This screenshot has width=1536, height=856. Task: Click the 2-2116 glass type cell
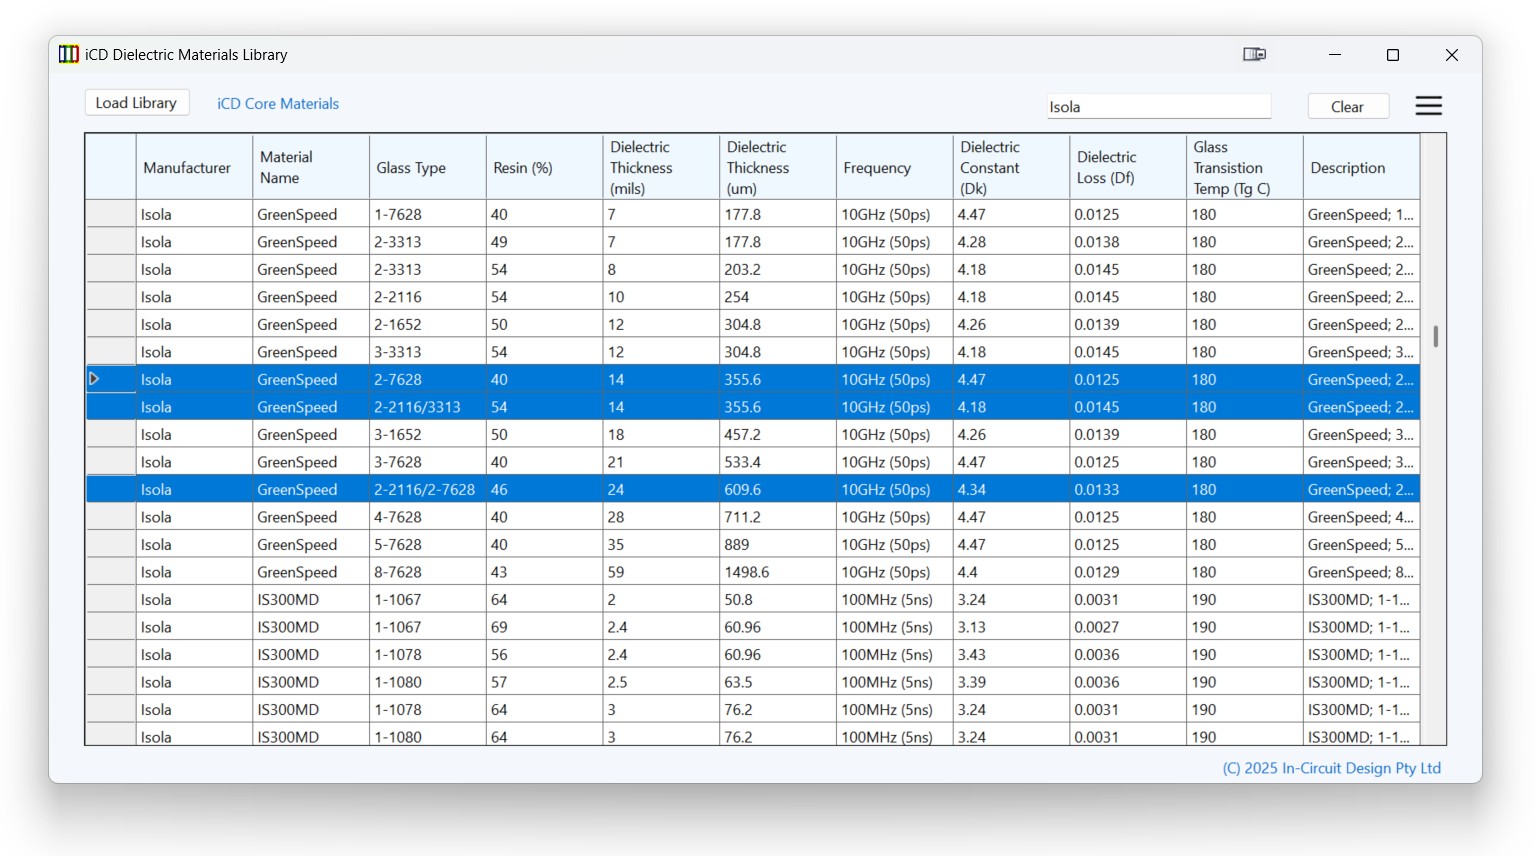coord(428,297)
